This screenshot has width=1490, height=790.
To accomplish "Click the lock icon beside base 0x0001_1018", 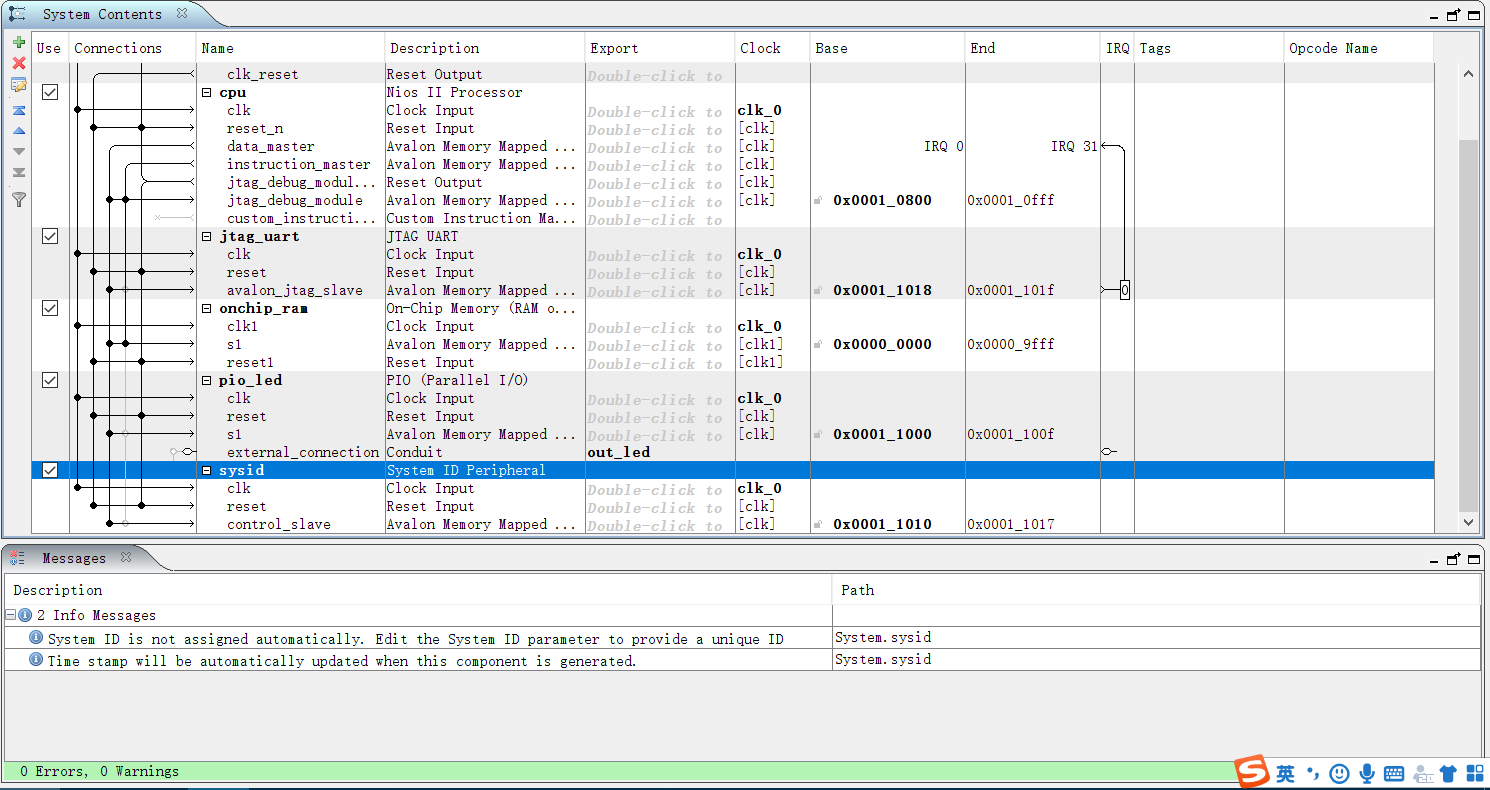I will (x=818, y=290).
